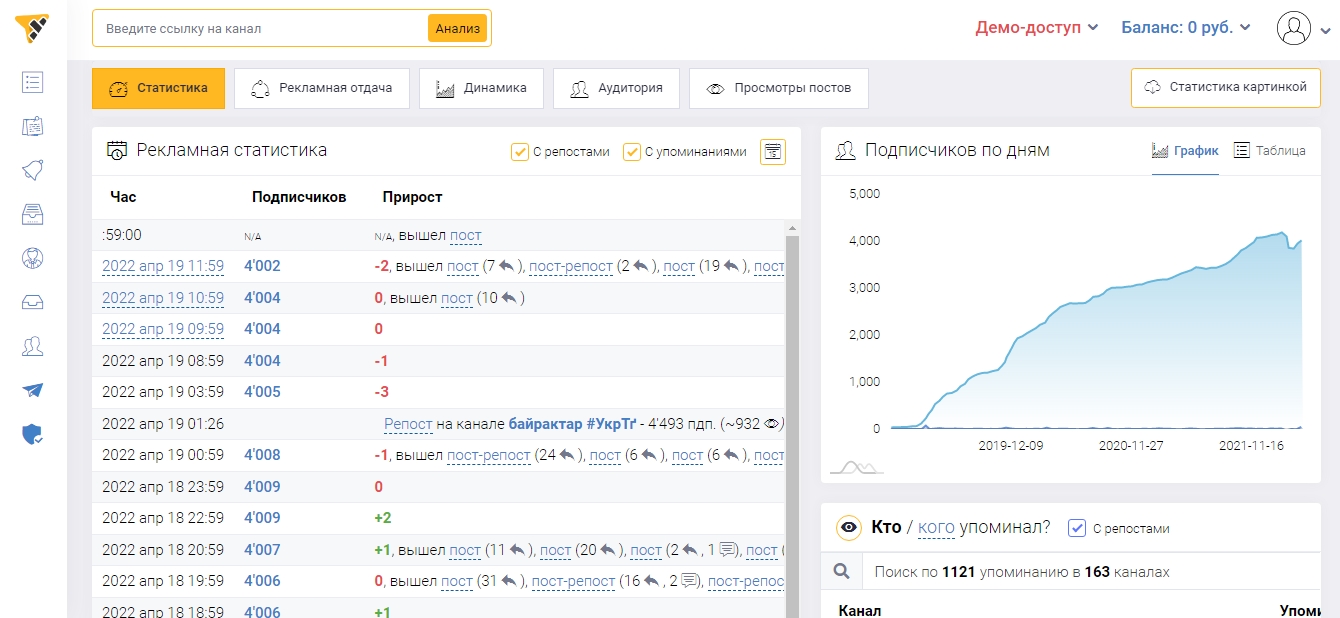Open the 2022 апр 19 11:59 link

[163, 266]
